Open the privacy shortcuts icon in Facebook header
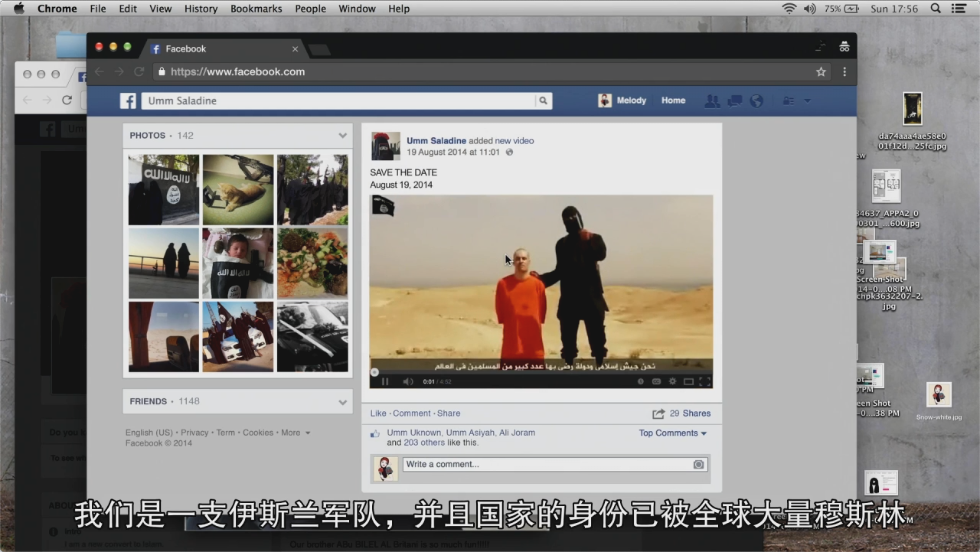Image resolution: width=980 pixels, height=552 pixels. [789, 101]
